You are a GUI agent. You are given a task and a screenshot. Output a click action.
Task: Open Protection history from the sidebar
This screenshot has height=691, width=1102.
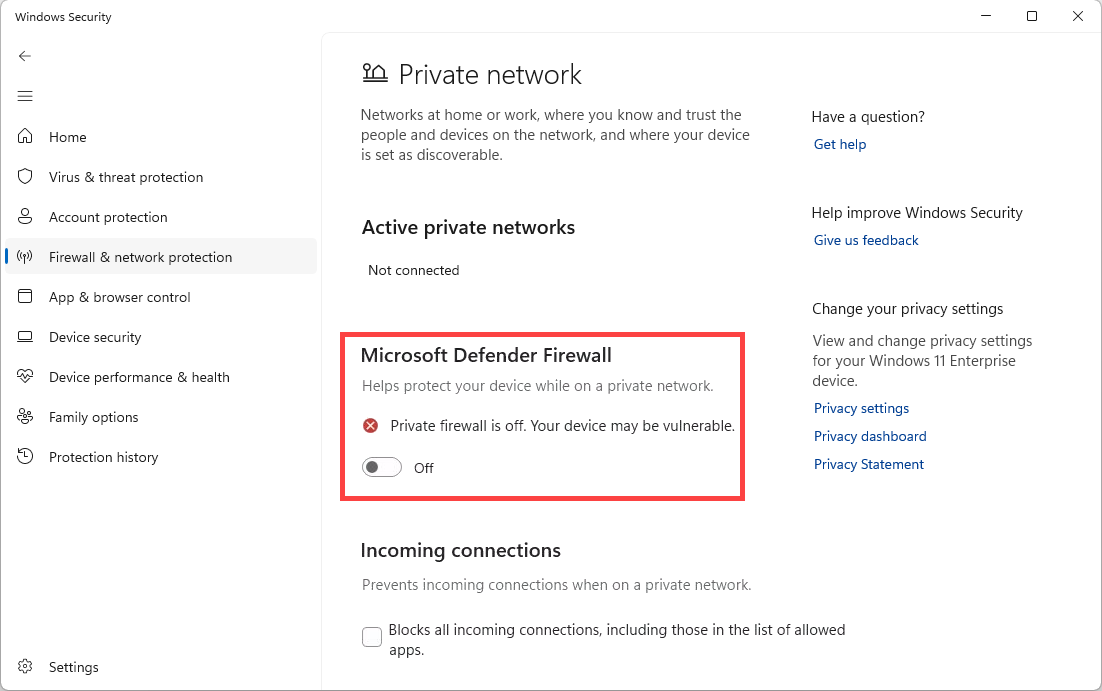point(104,457)
